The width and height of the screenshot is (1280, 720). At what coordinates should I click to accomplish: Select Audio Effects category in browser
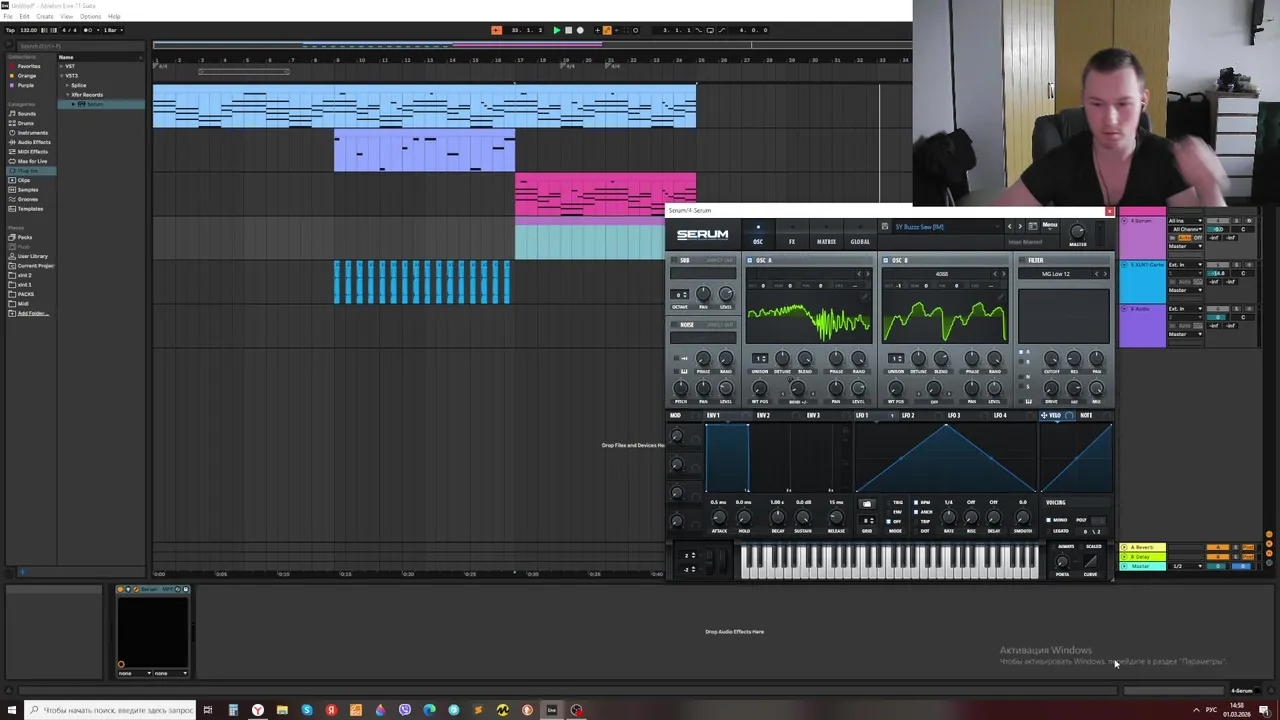[x=34, y=142]
